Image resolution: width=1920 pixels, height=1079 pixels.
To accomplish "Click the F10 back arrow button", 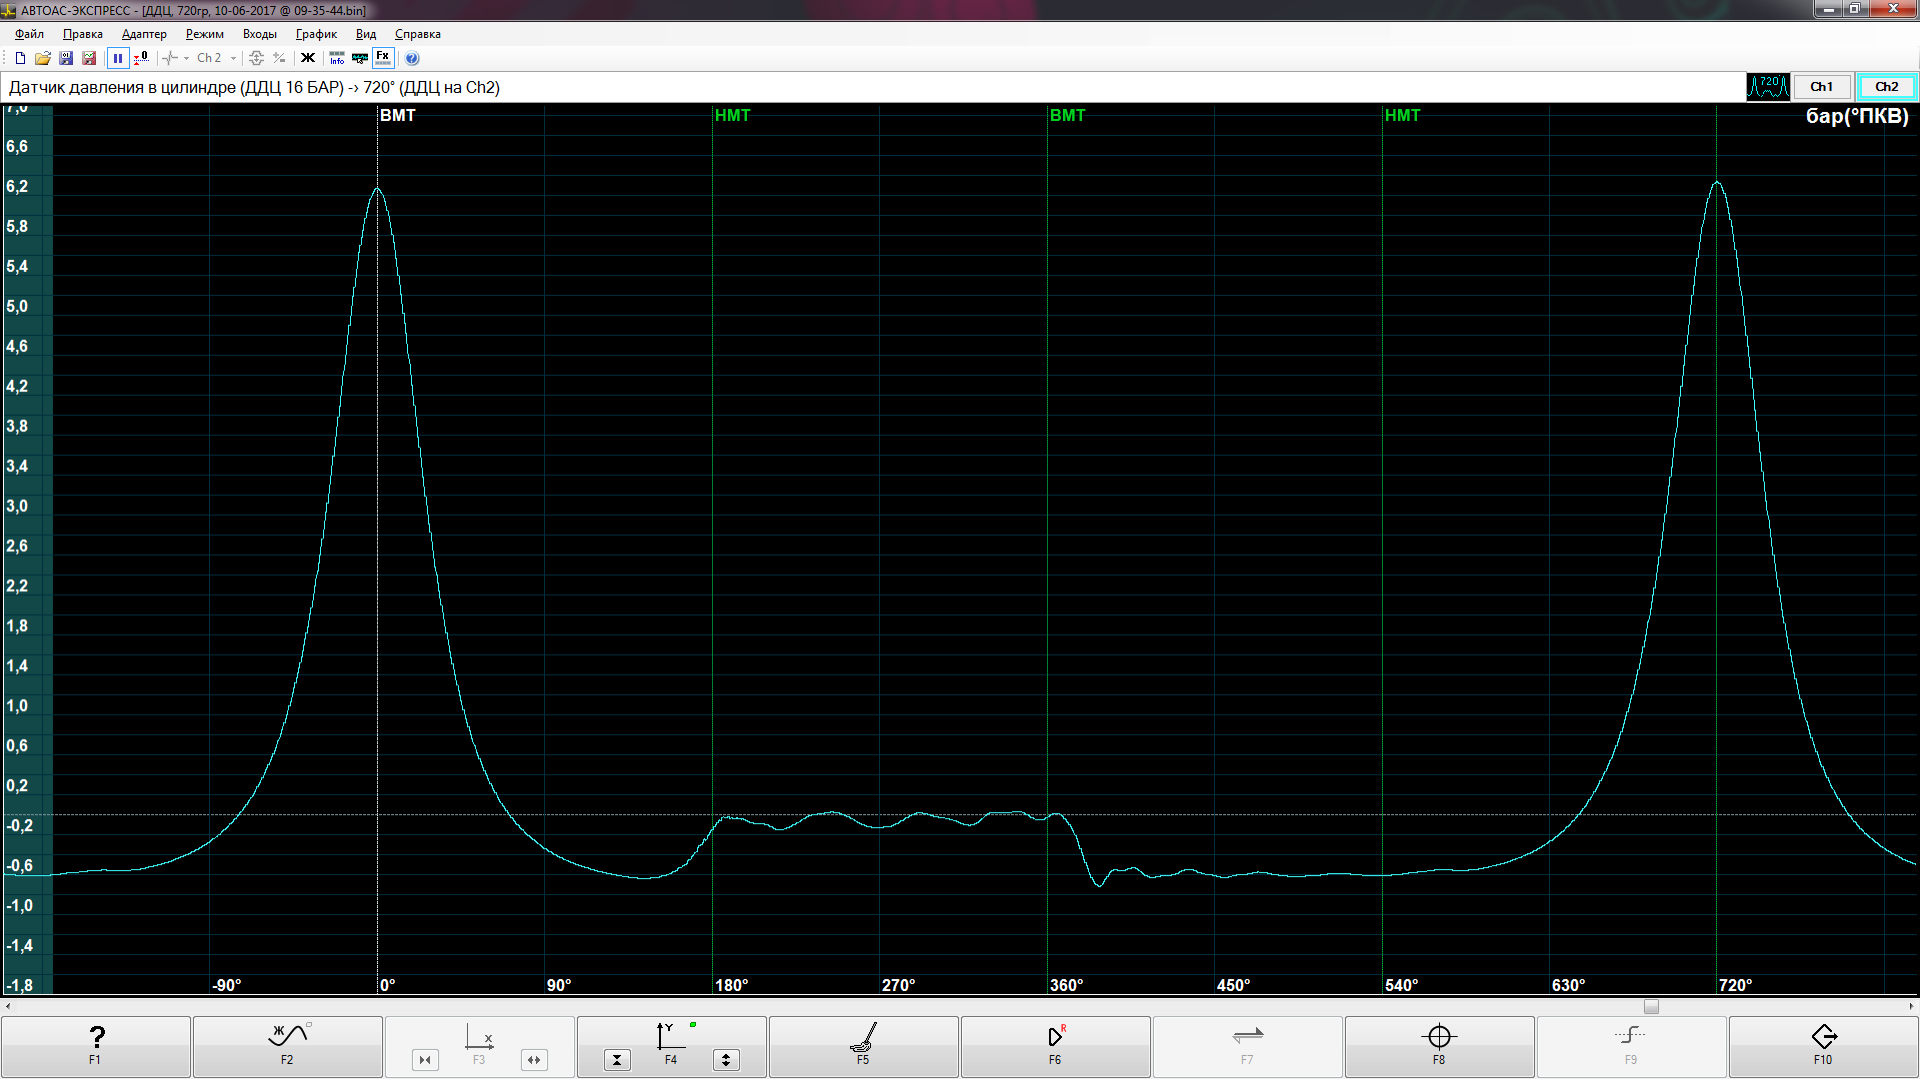I will point(1823,1045).
